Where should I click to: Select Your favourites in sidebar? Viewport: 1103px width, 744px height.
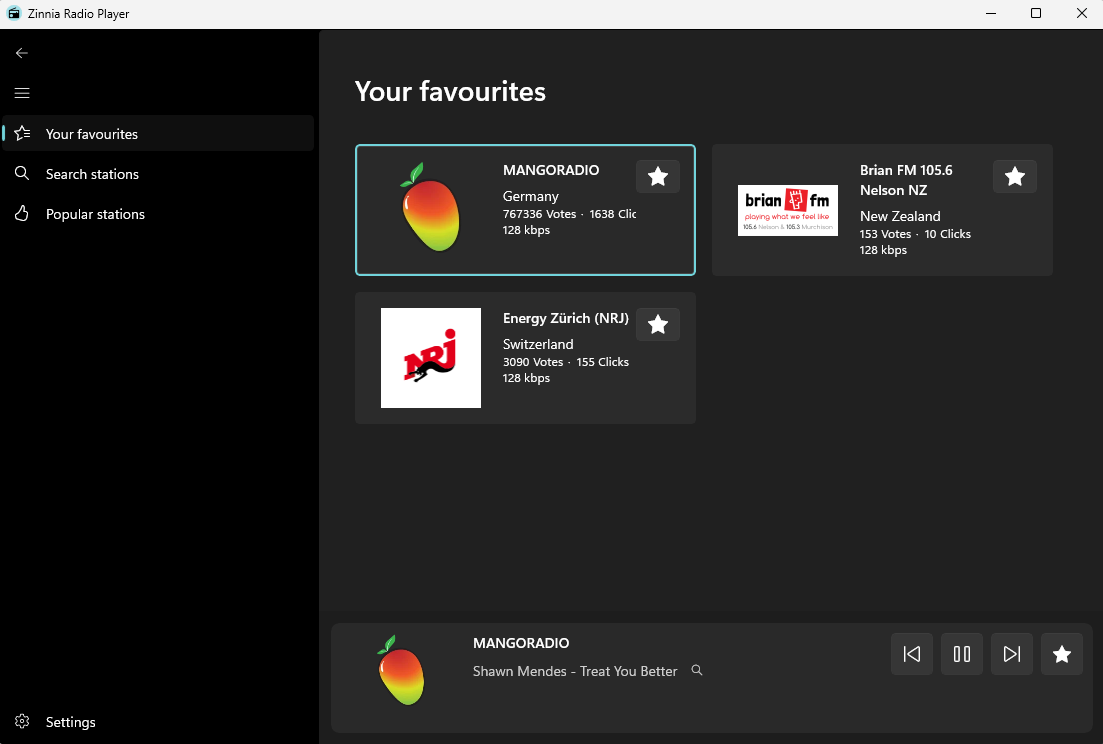pos(92,134)
